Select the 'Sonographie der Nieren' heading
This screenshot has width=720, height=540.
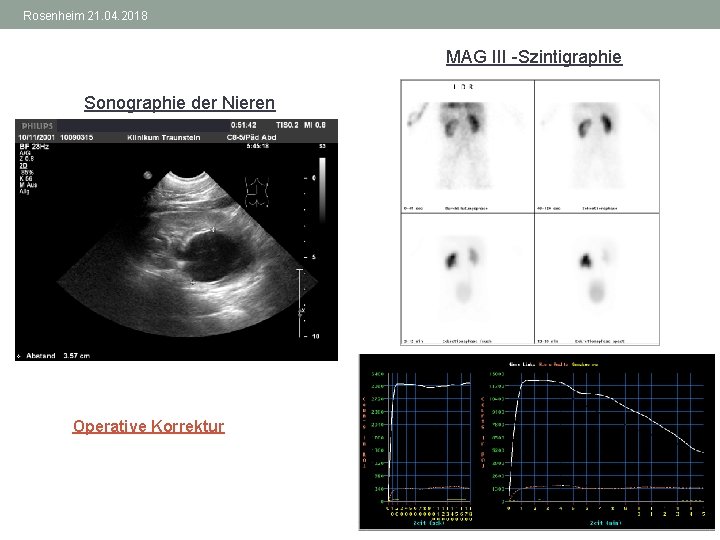(180, 103)
